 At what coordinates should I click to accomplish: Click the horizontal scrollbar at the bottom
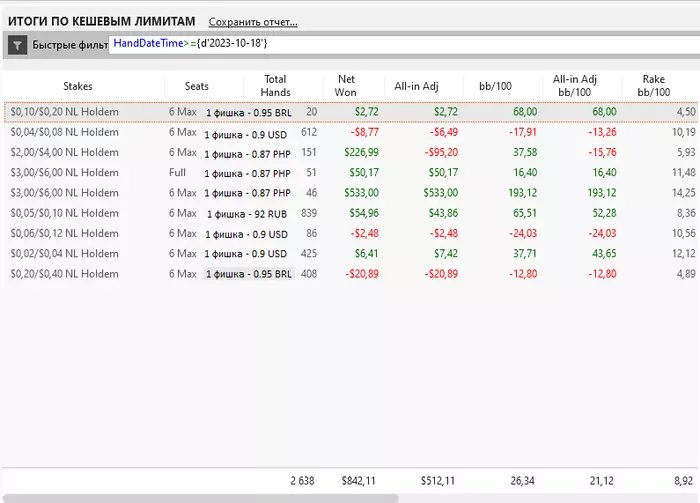point(200,498)
